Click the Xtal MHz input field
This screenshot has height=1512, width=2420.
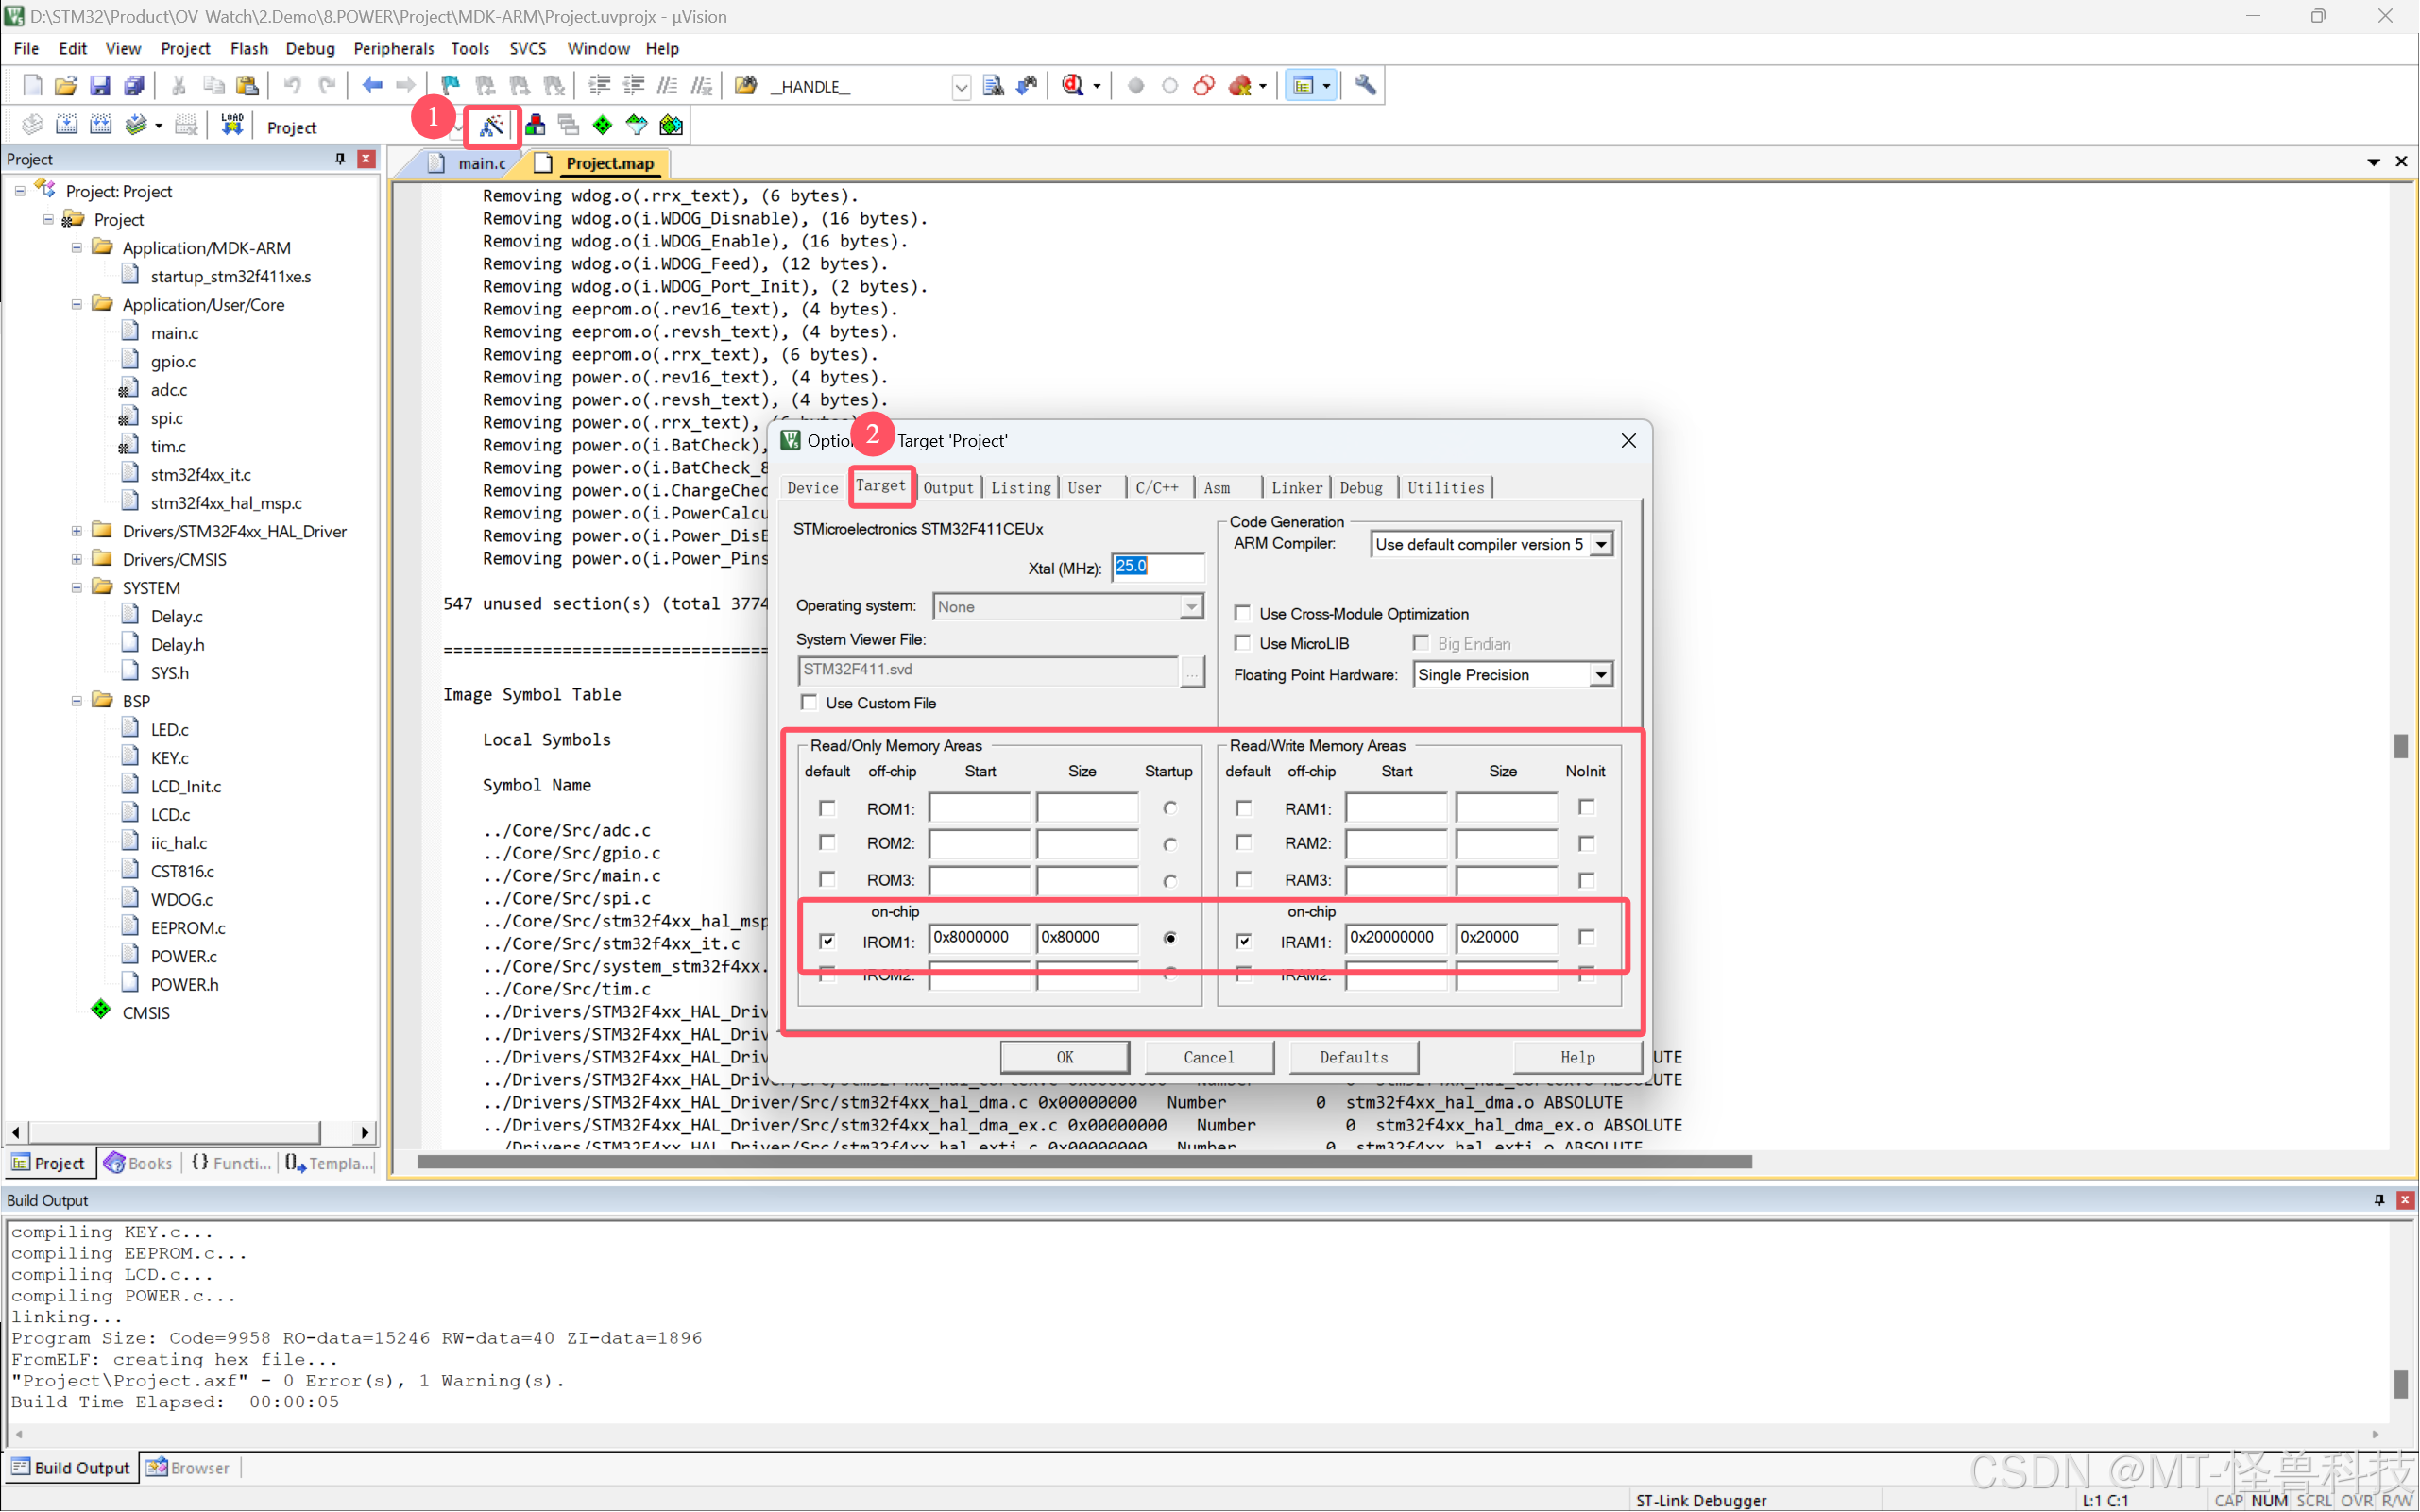tap(1157, 567)
